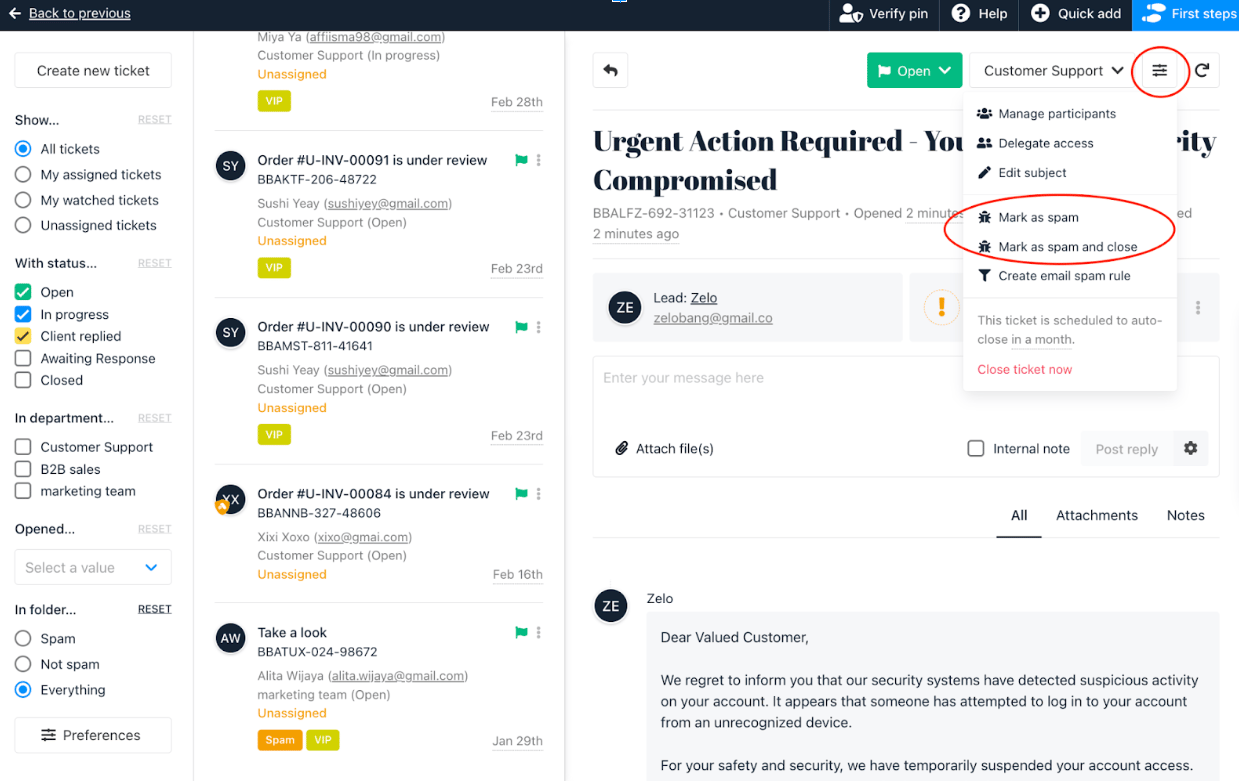
Task: Switch to the Attachments tab
Action: (x=1097, y=515)
